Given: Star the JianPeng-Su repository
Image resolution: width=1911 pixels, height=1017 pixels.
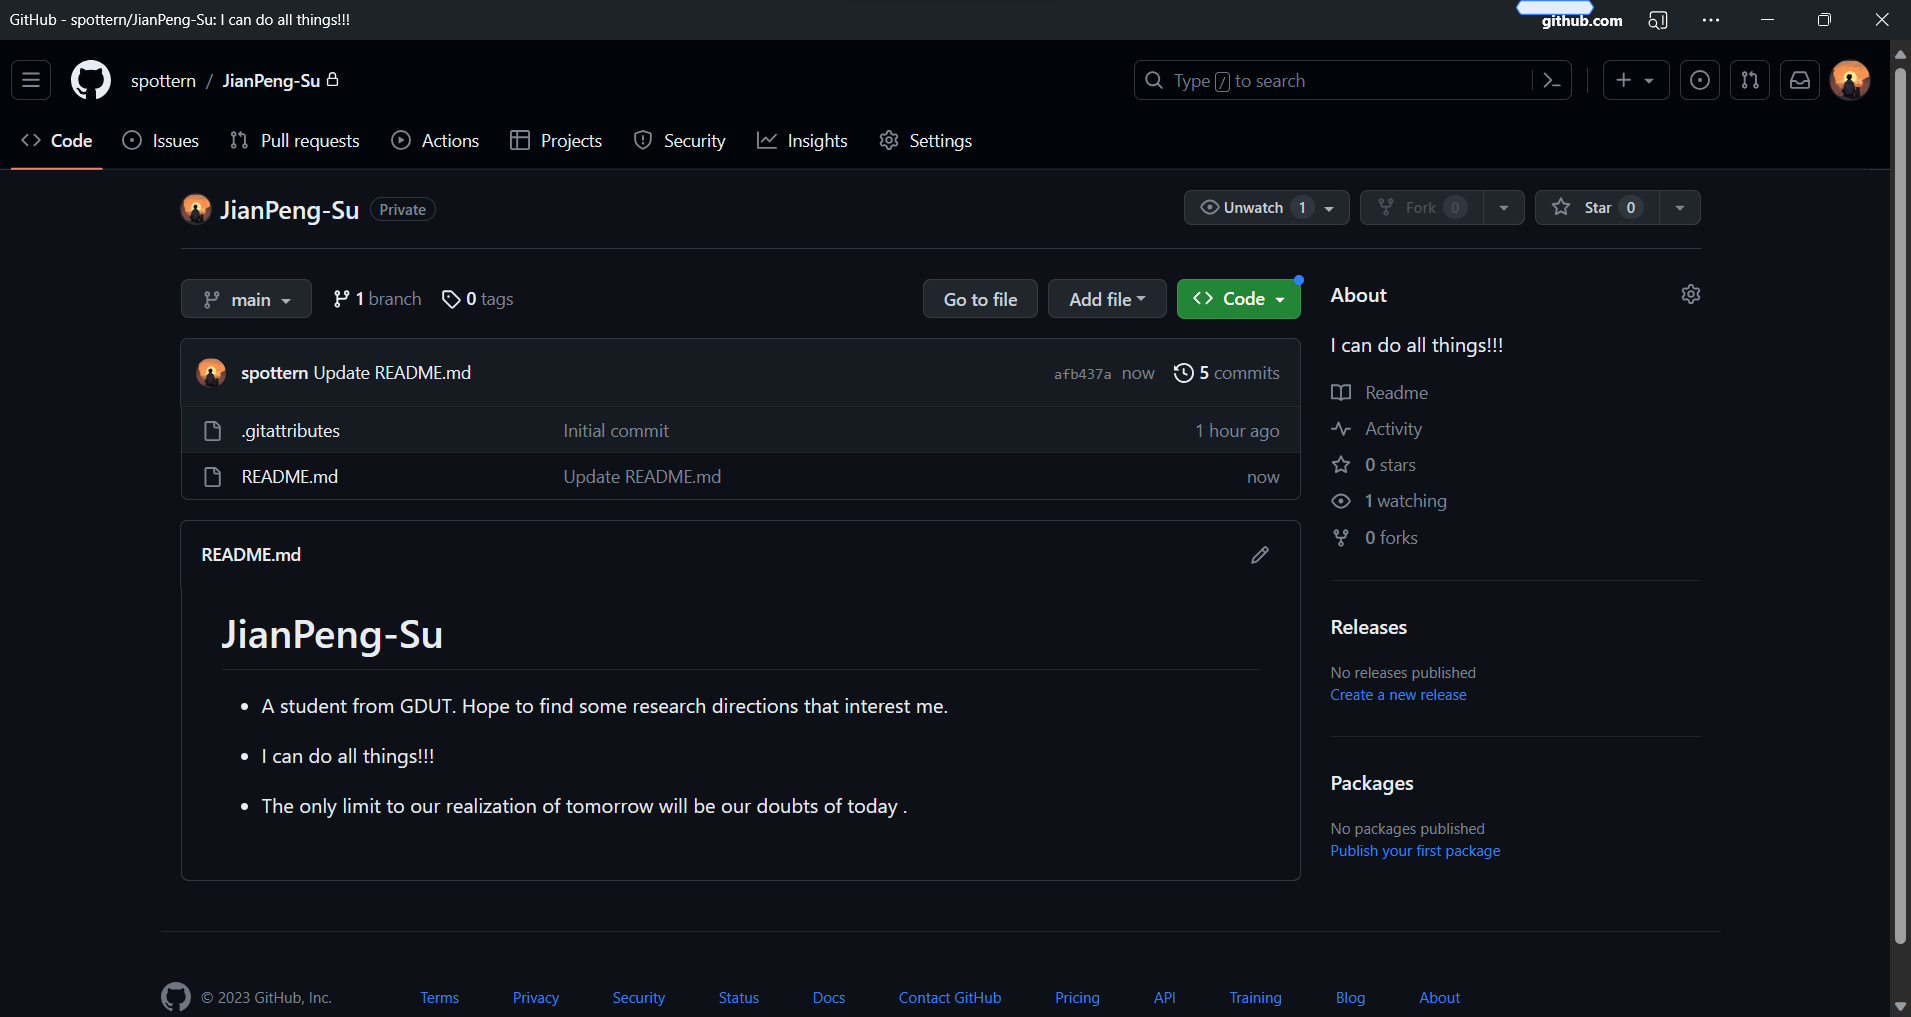Looking at the screenshot, I should (x=1597, y=208).
